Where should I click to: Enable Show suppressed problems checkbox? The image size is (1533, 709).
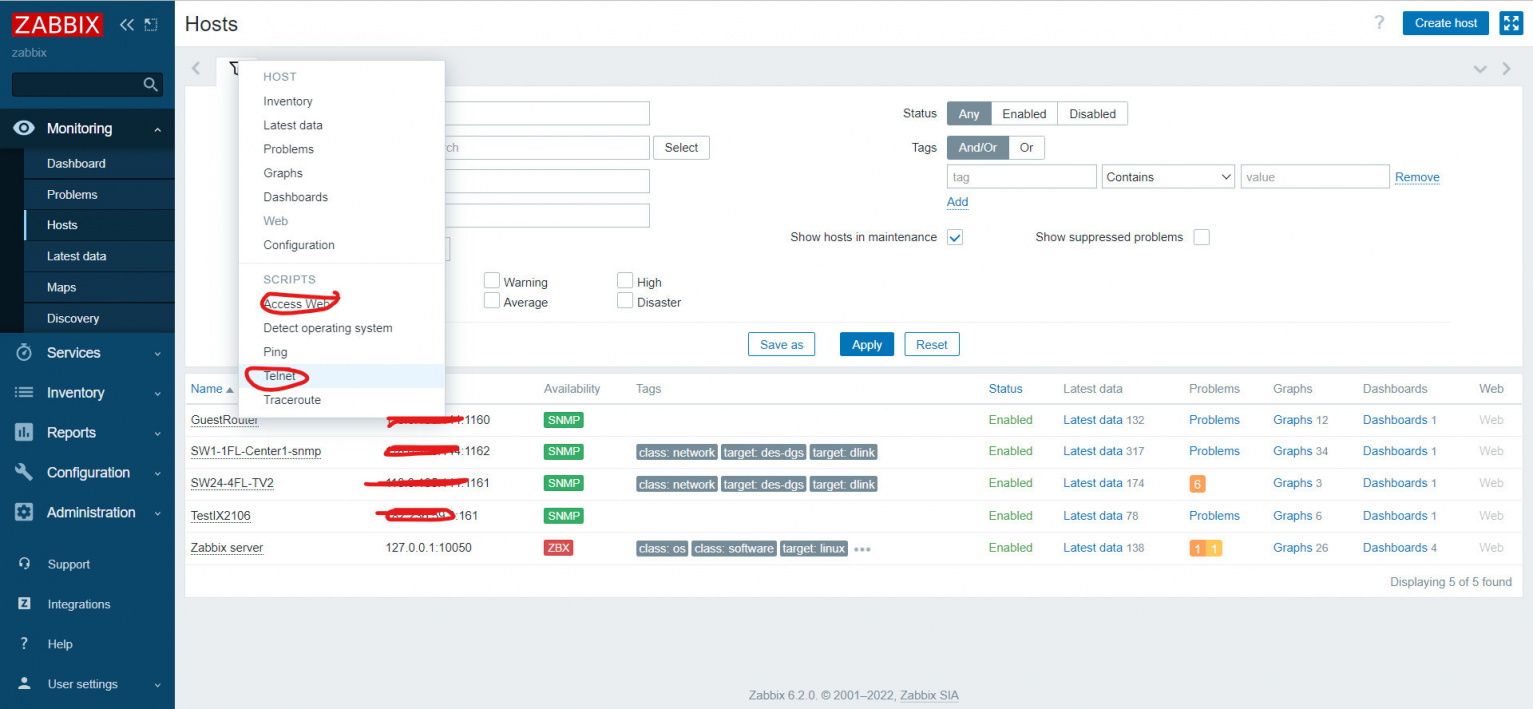click(x=1202, y=237)
